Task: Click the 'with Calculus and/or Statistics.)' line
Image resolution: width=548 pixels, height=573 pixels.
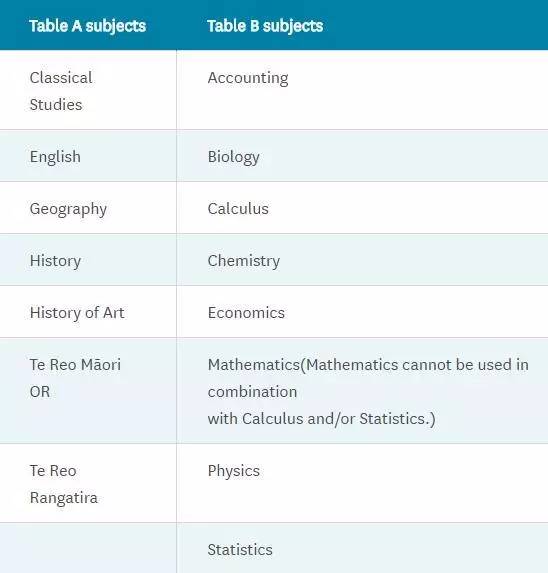Action: [321, 419]
